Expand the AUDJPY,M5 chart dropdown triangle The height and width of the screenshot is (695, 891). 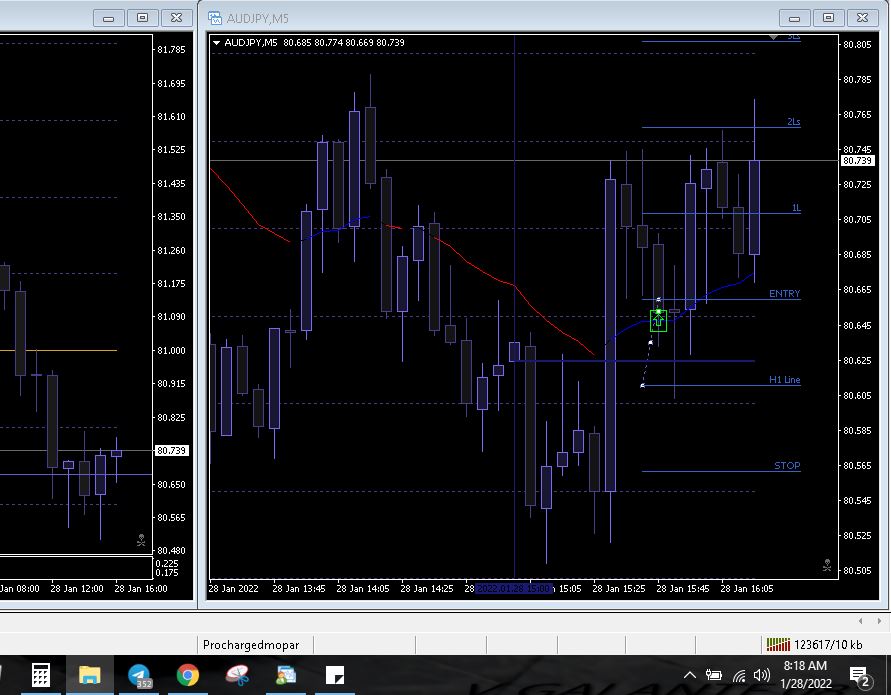coord(216,42)
